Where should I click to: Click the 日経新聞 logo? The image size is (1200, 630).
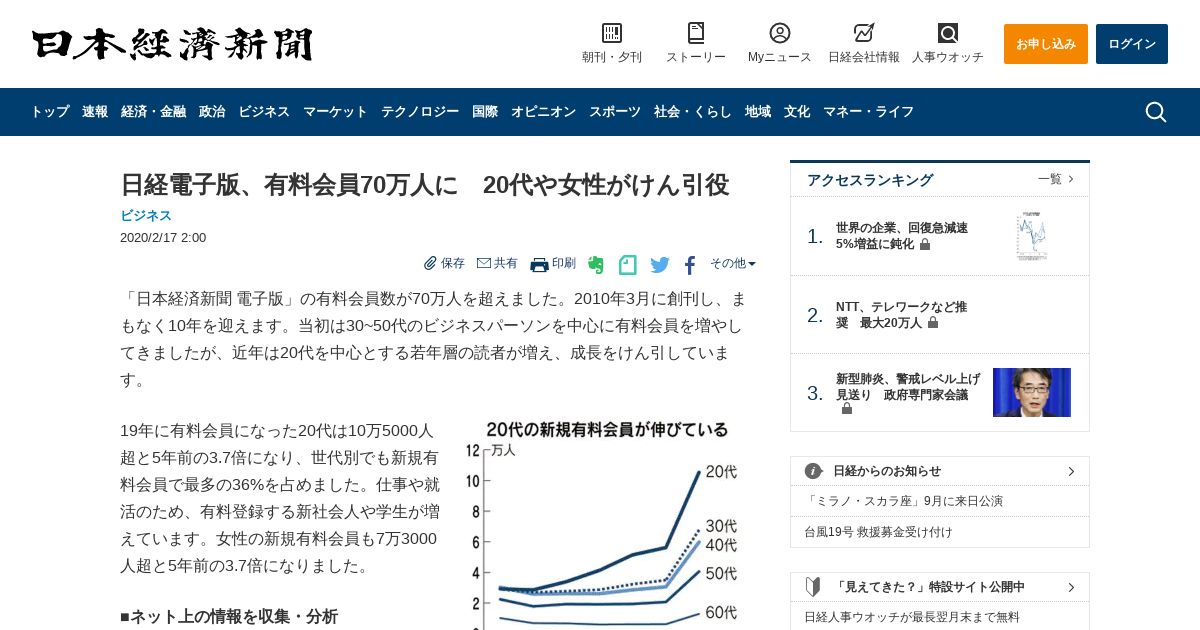coord(172,44)
